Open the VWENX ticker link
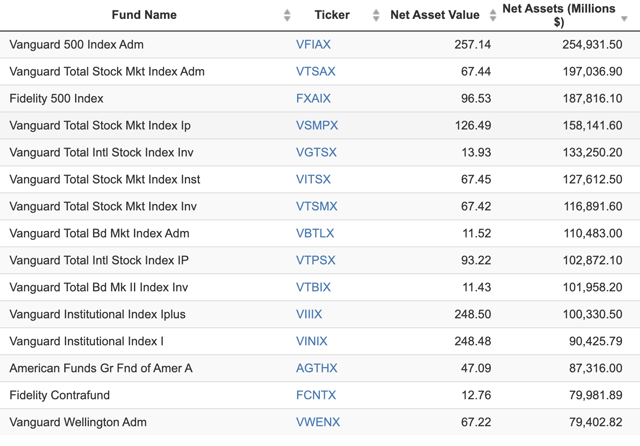The width and height of the screenshot is (640, 446). pyautogui.click(x=317, y=423)
